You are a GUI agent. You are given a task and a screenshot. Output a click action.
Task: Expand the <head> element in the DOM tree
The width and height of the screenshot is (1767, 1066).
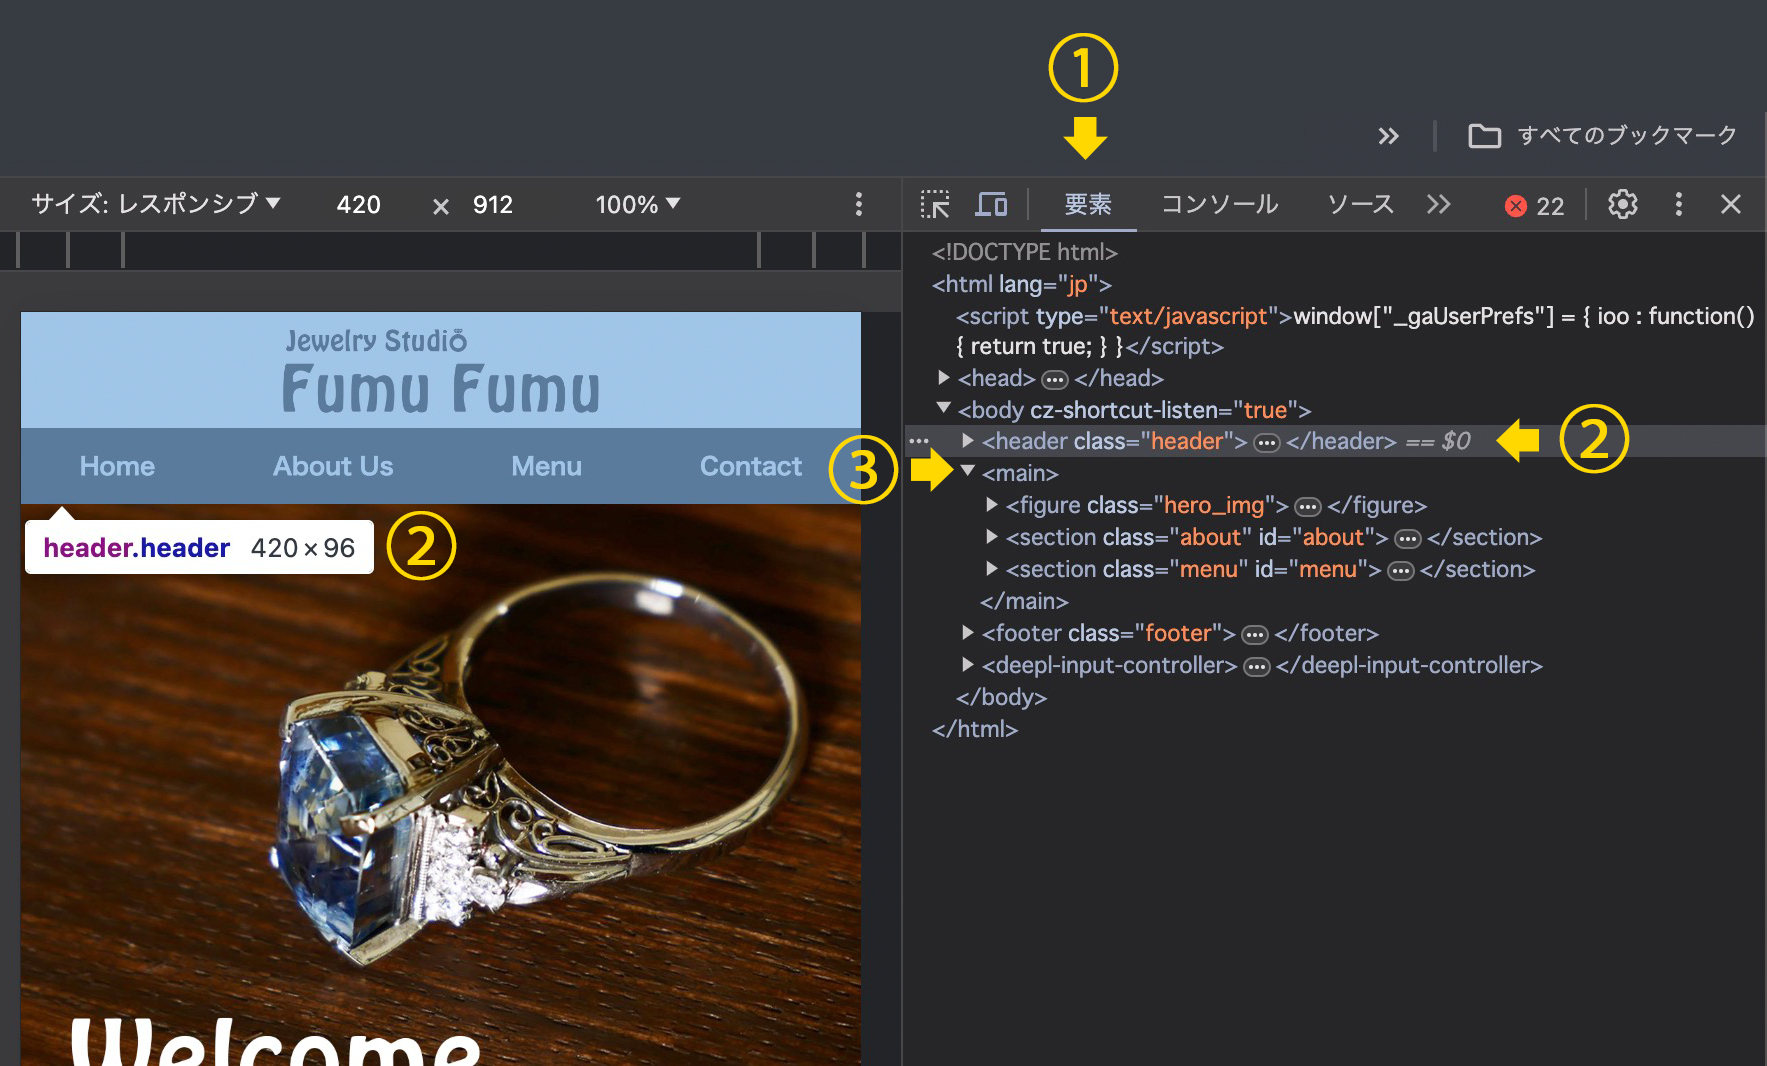(x=942, y=377)
